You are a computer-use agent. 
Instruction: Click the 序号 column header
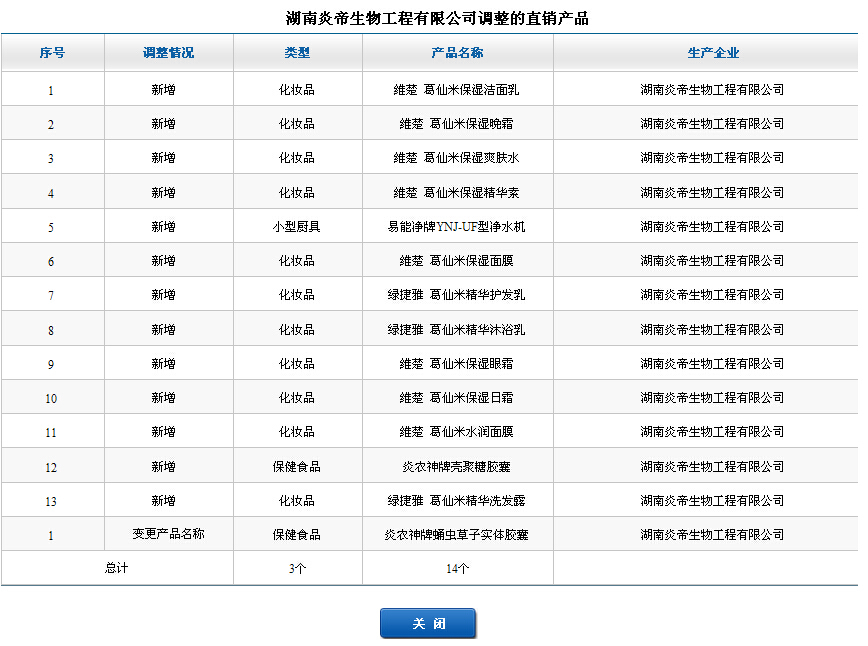click(x=52, y=53)
